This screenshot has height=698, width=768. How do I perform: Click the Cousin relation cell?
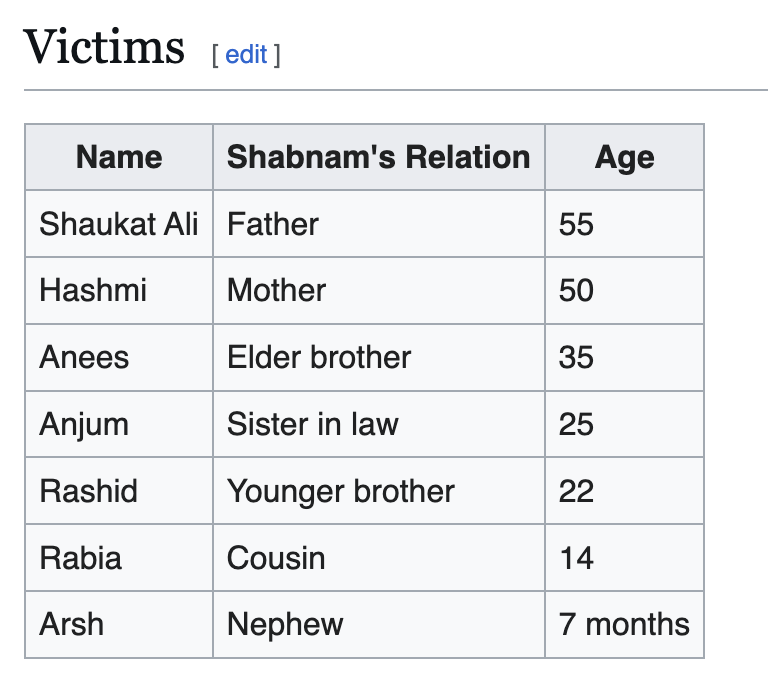[x=379, y=557]
